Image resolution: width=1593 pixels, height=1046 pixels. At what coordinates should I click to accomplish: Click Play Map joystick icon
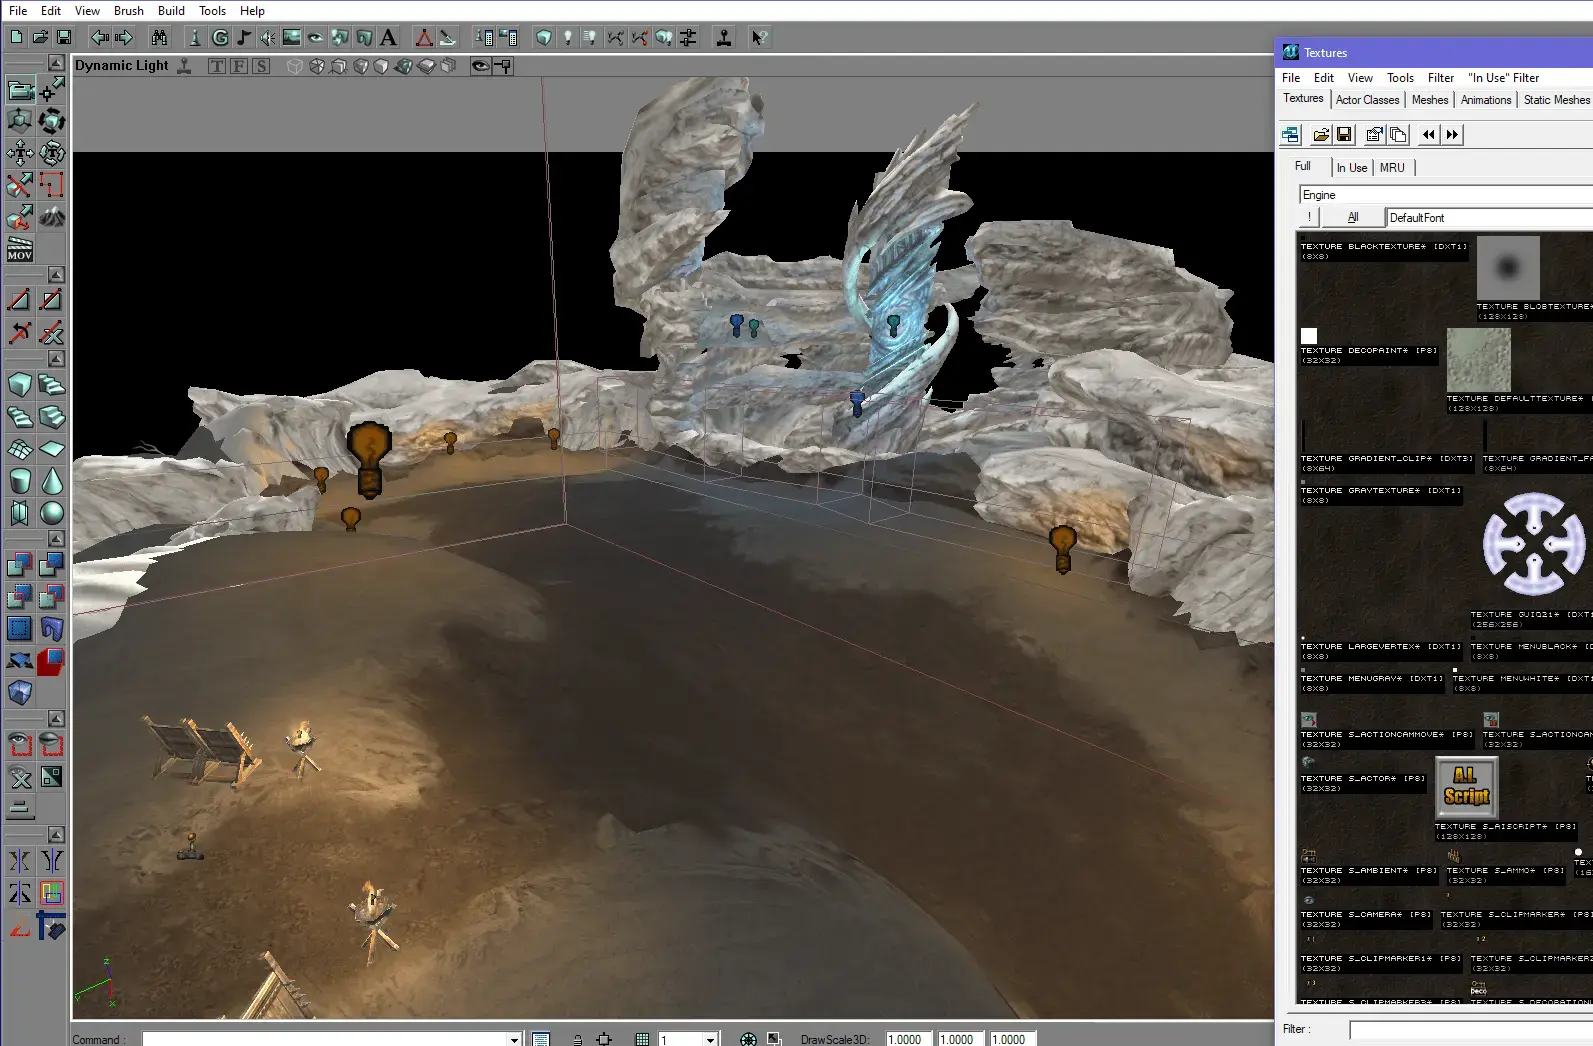point(724,38)
